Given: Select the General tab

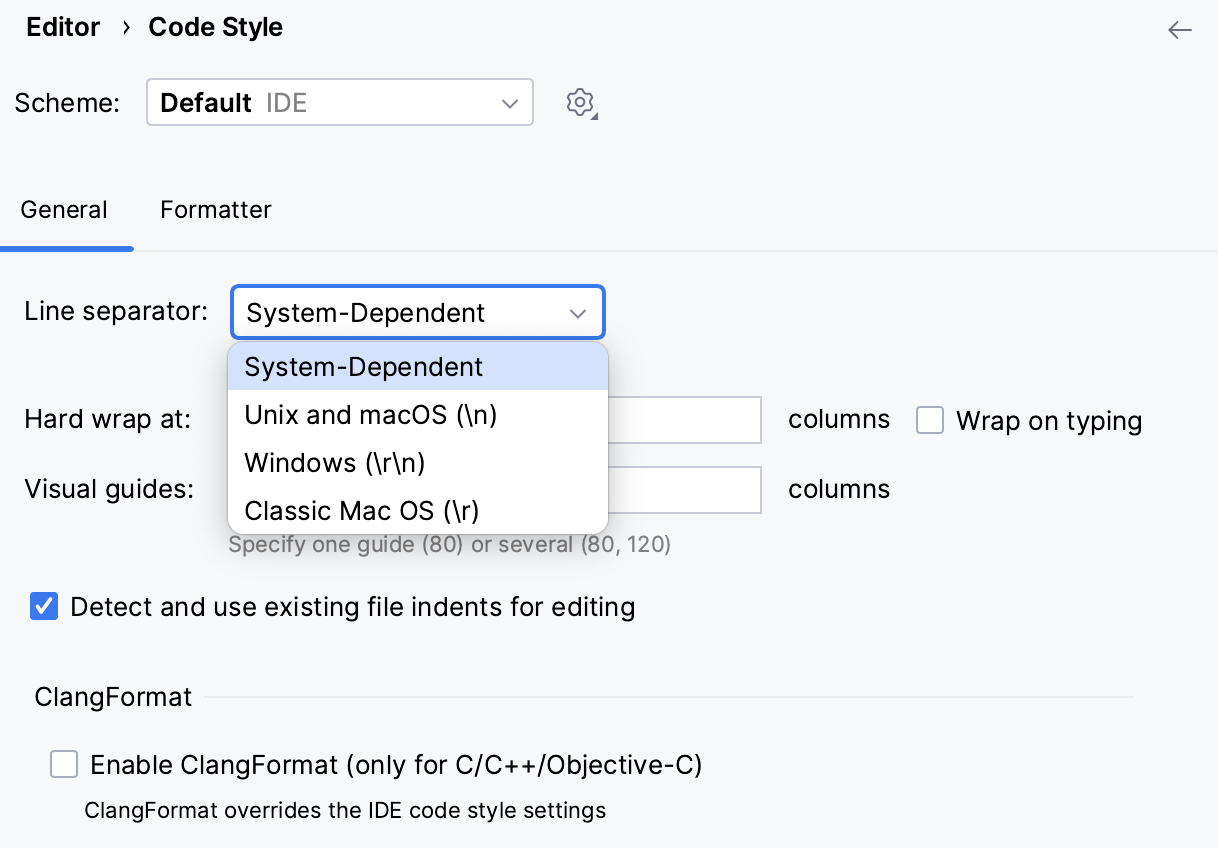Looking at the screenshot, I should click(x=64, y=210).
